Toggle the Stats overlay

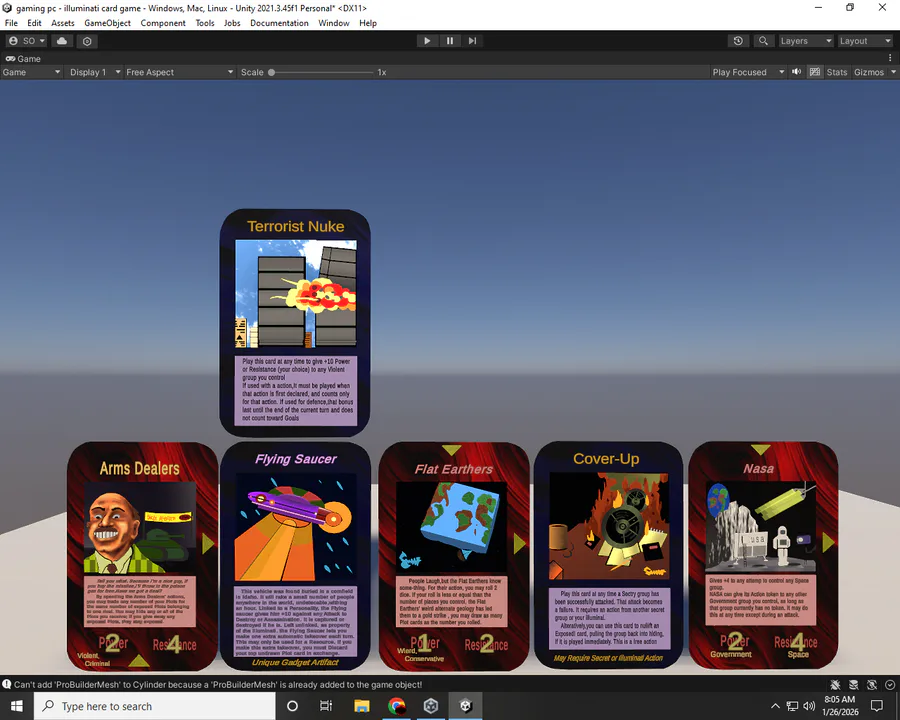(836, 72)
